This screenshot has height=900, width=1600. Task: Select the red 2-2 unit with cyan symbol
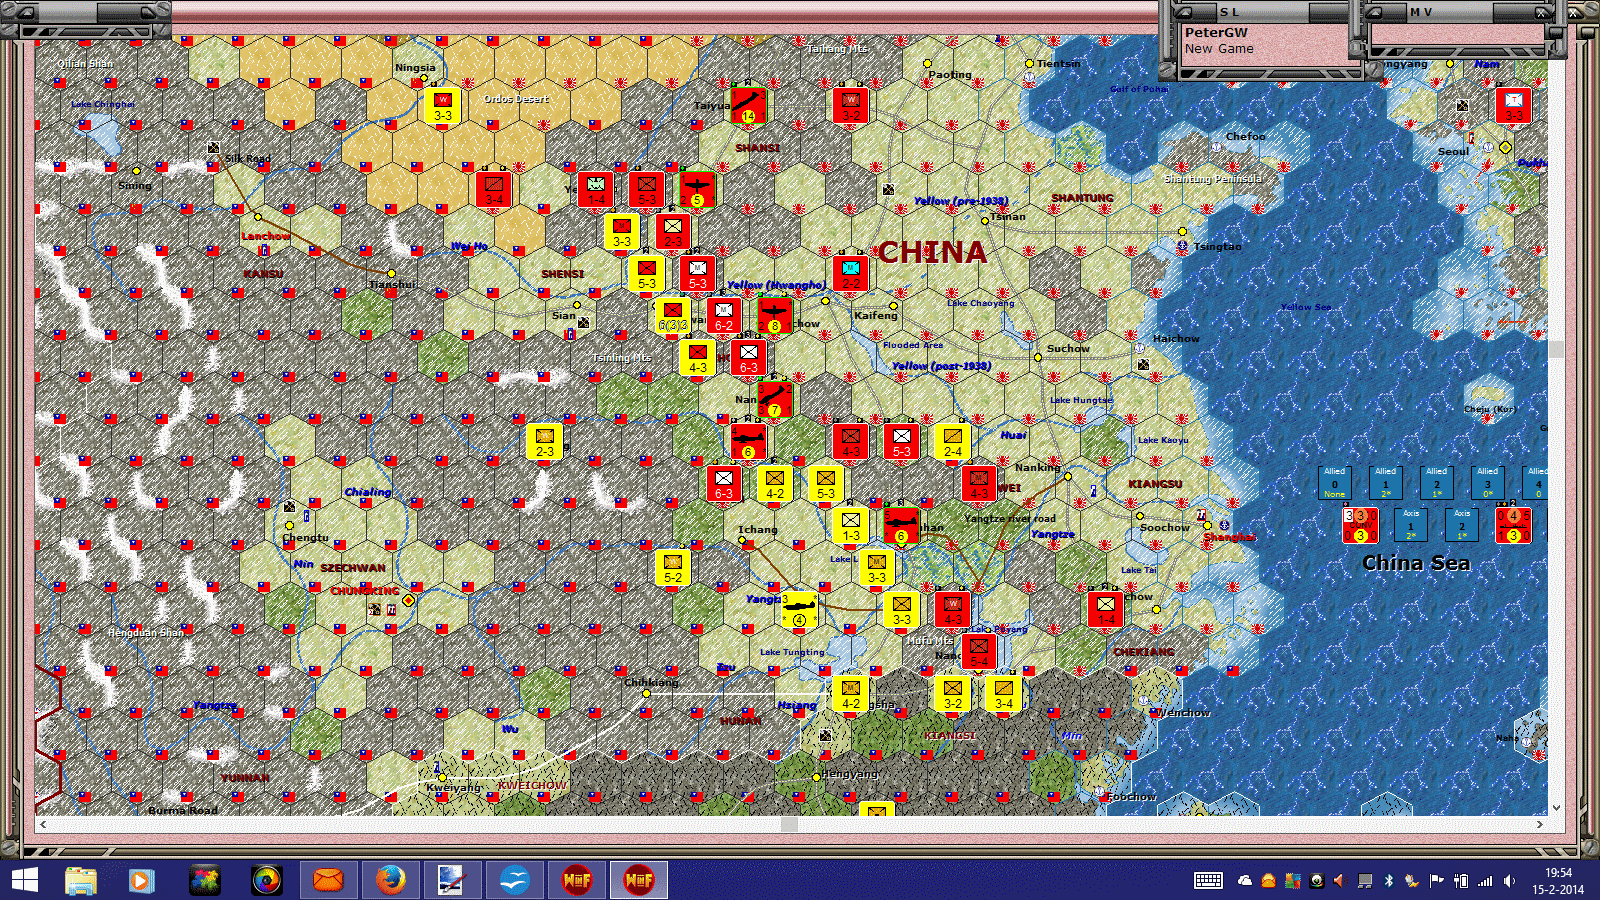click(850, 274)
